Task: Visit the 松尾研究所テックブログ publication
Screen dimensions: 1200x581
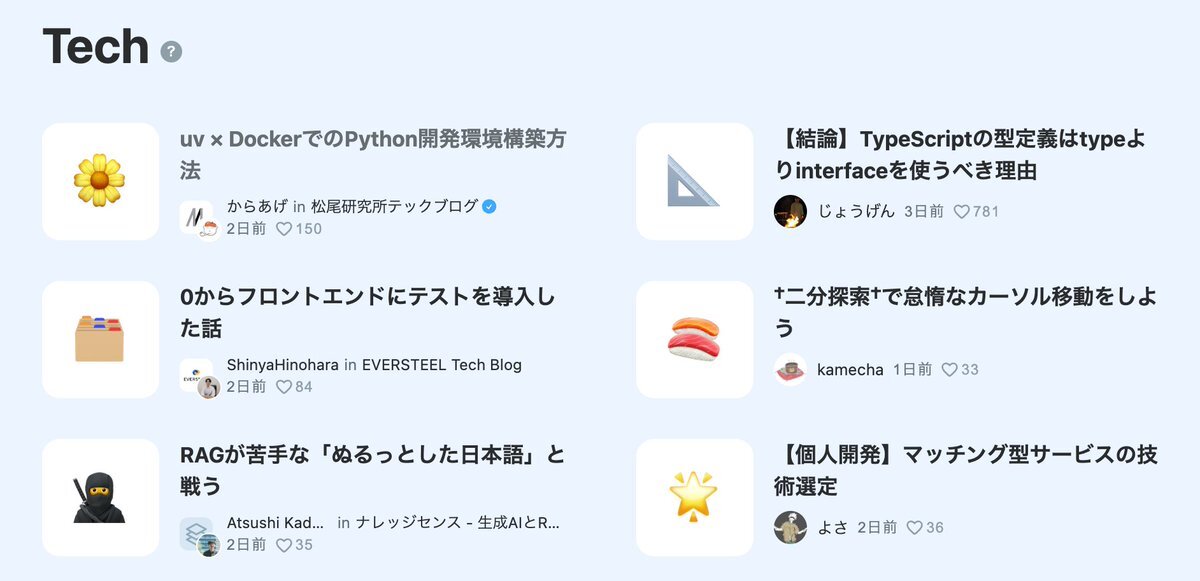Action: 394,207
